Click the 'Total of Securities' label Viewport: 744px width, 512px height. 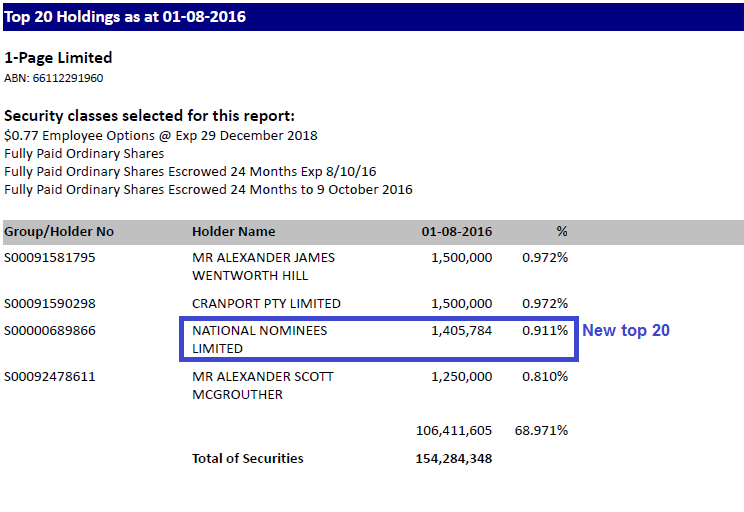pyautogui.click(x=248, y=459)
